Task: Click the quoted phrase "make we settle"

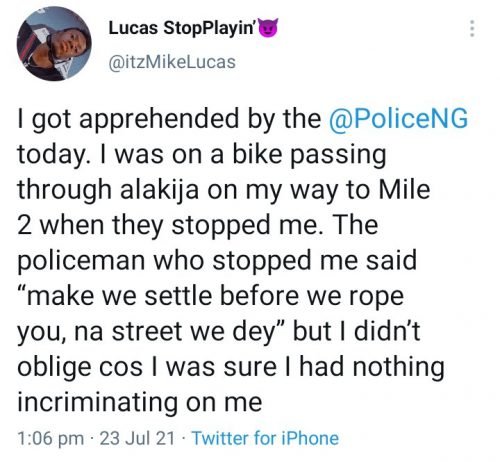Action: click(x=115, y=295)
